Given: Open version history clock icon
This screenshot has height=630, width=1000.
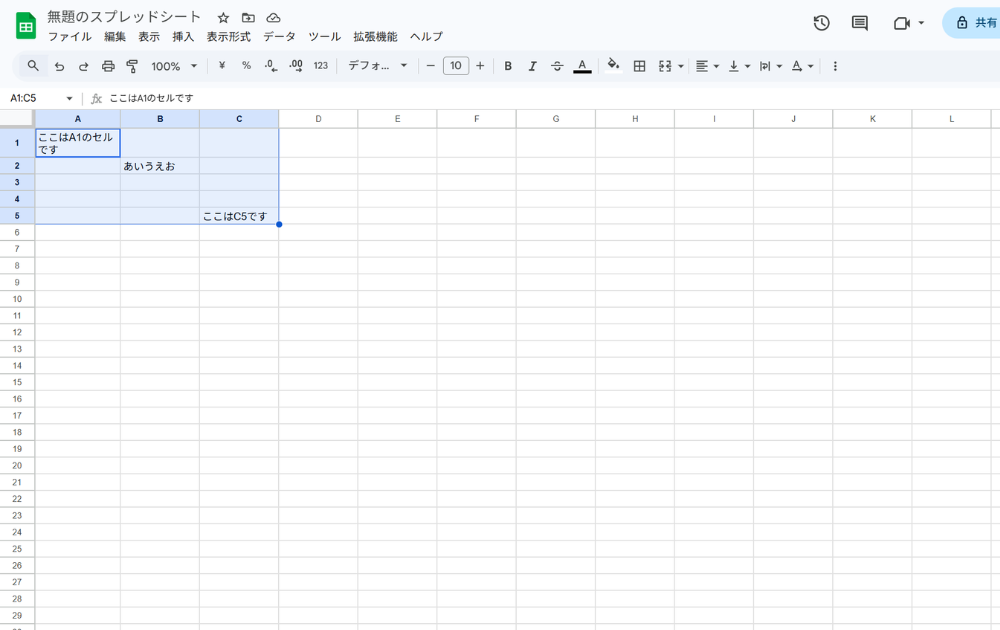Looking at the screenshot, I should tap(821, 23).
